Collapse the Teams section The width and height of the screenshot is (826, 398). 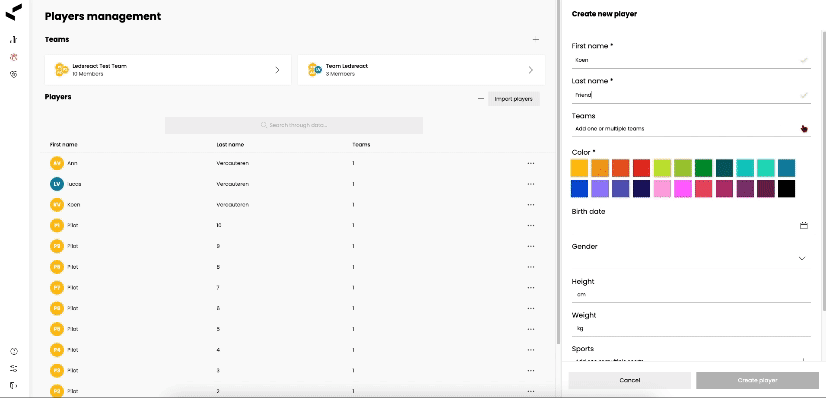click(536, 39)
